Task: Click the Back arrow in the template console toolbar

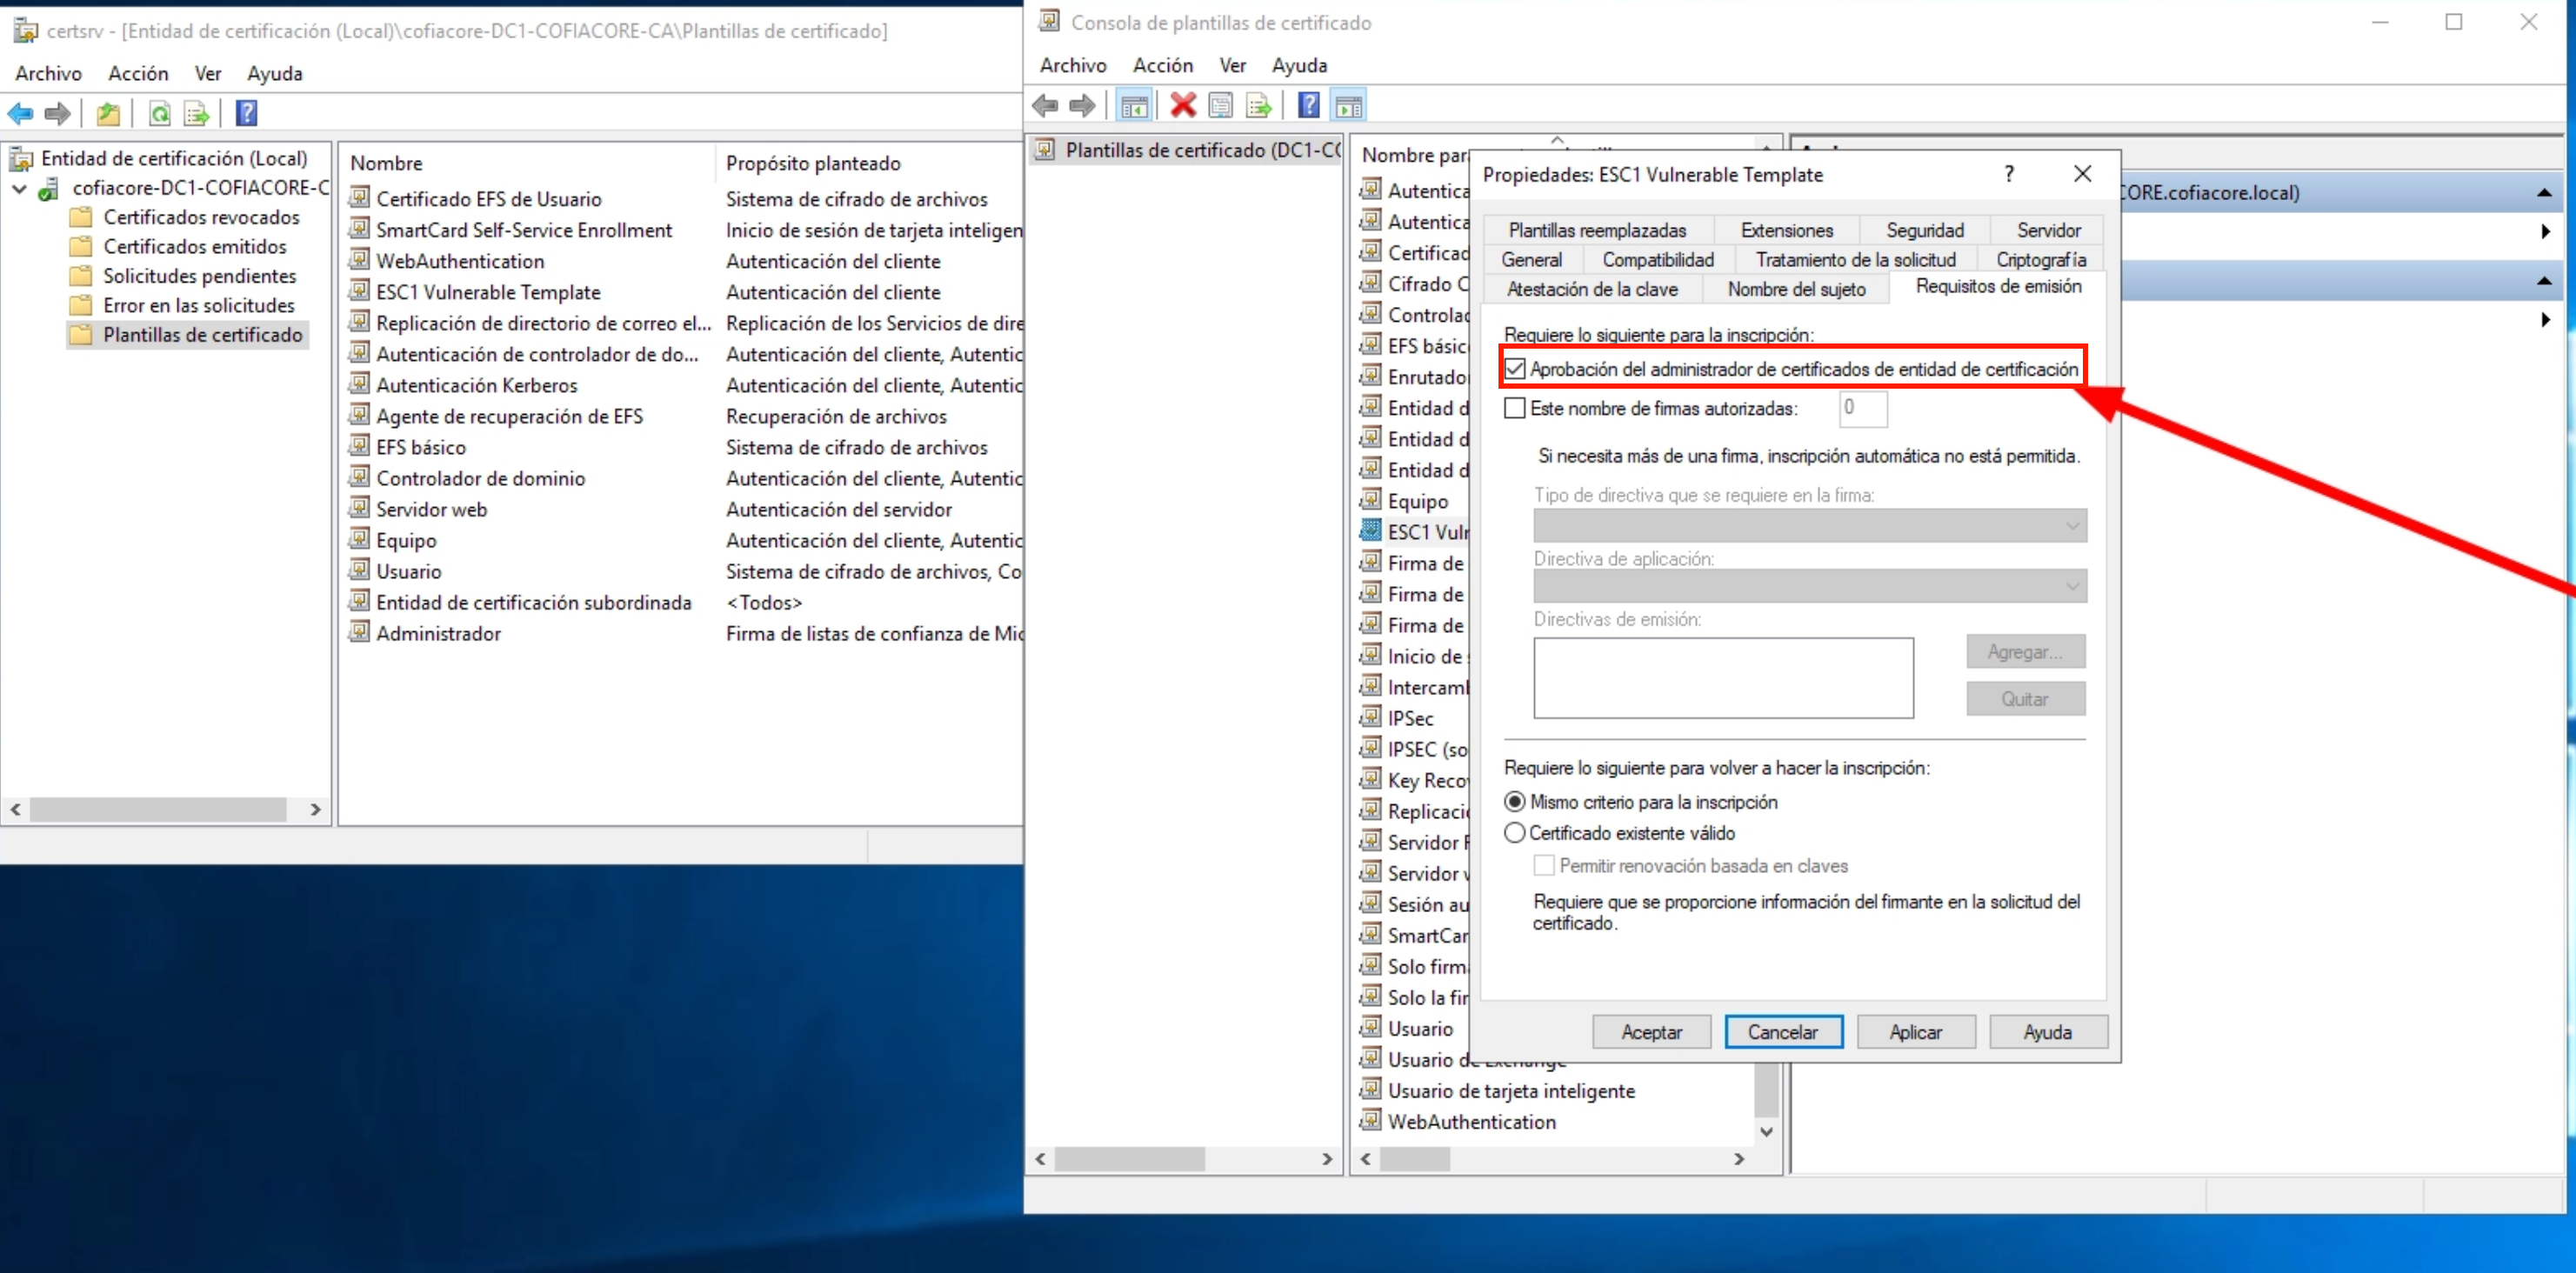Action: coord(1045,105)
